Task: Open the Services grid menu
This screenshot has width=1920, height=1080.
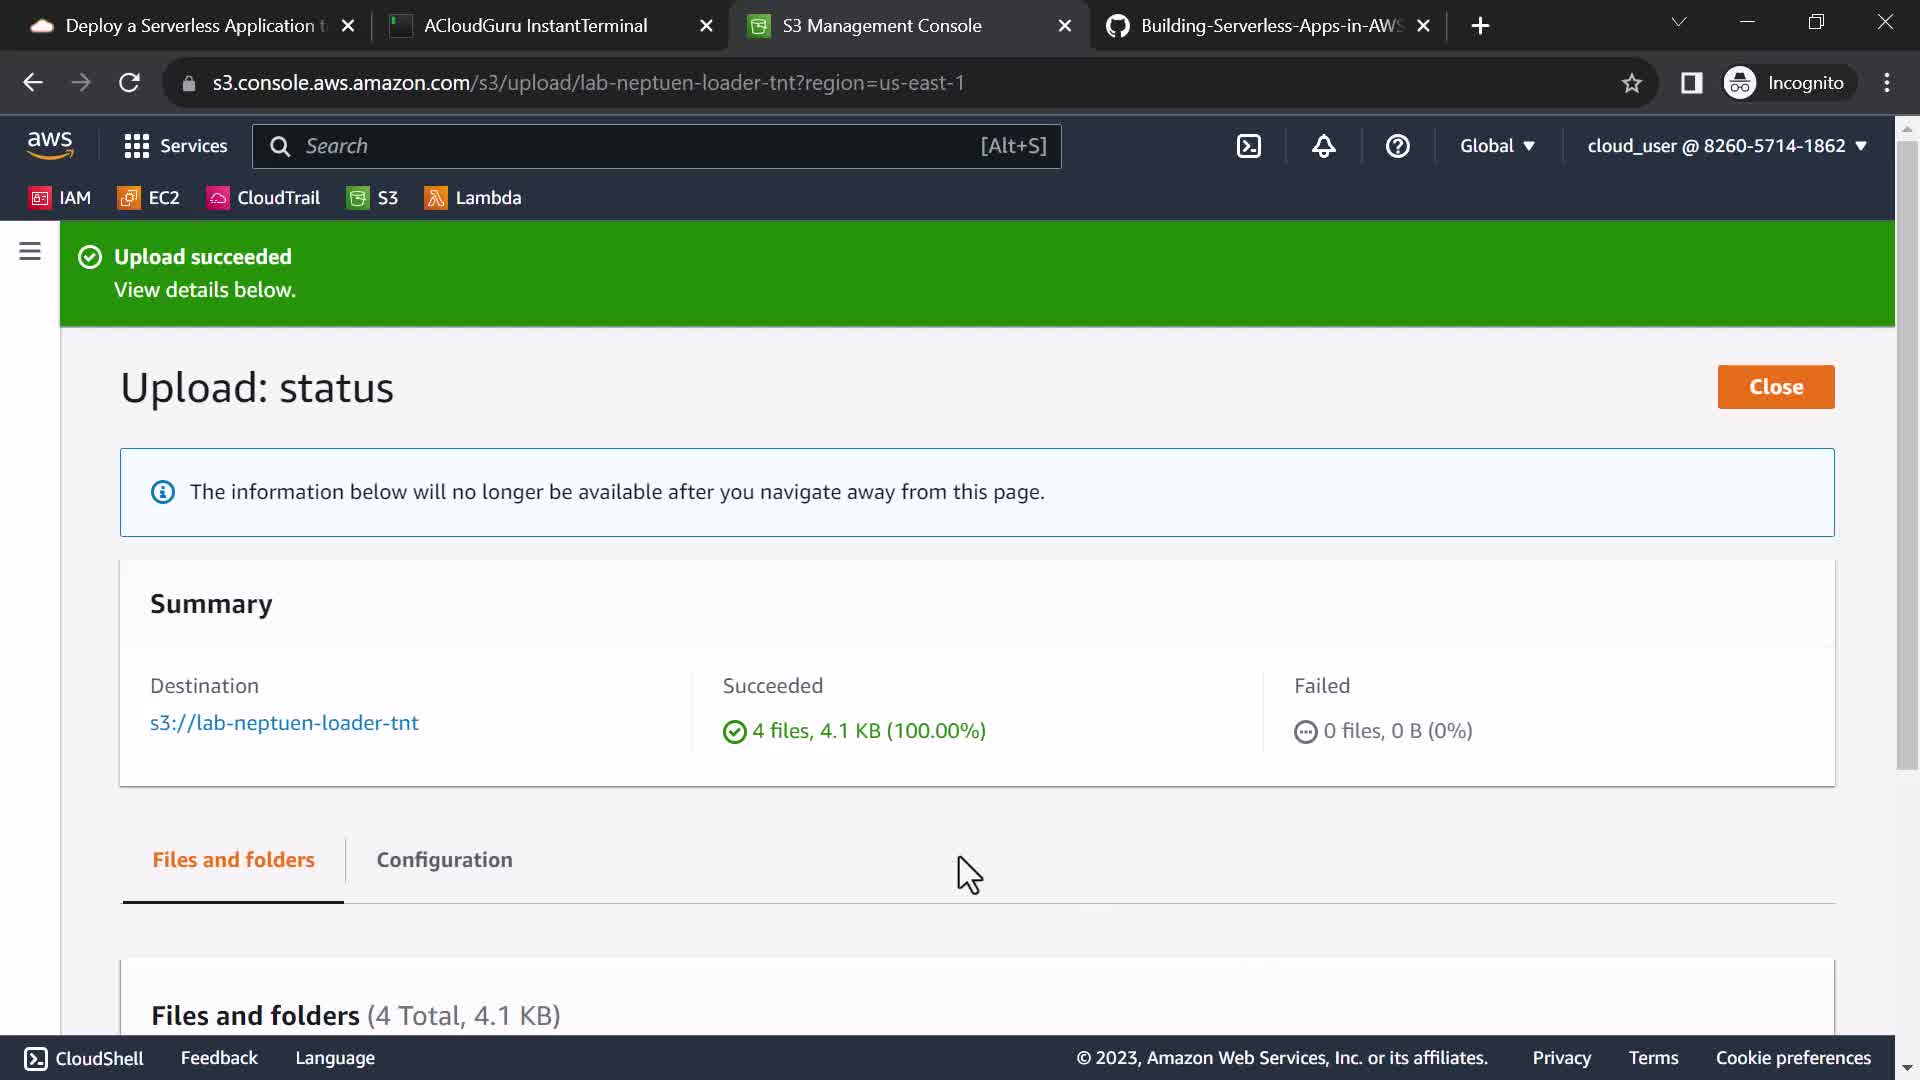Action: pos(175,146)
